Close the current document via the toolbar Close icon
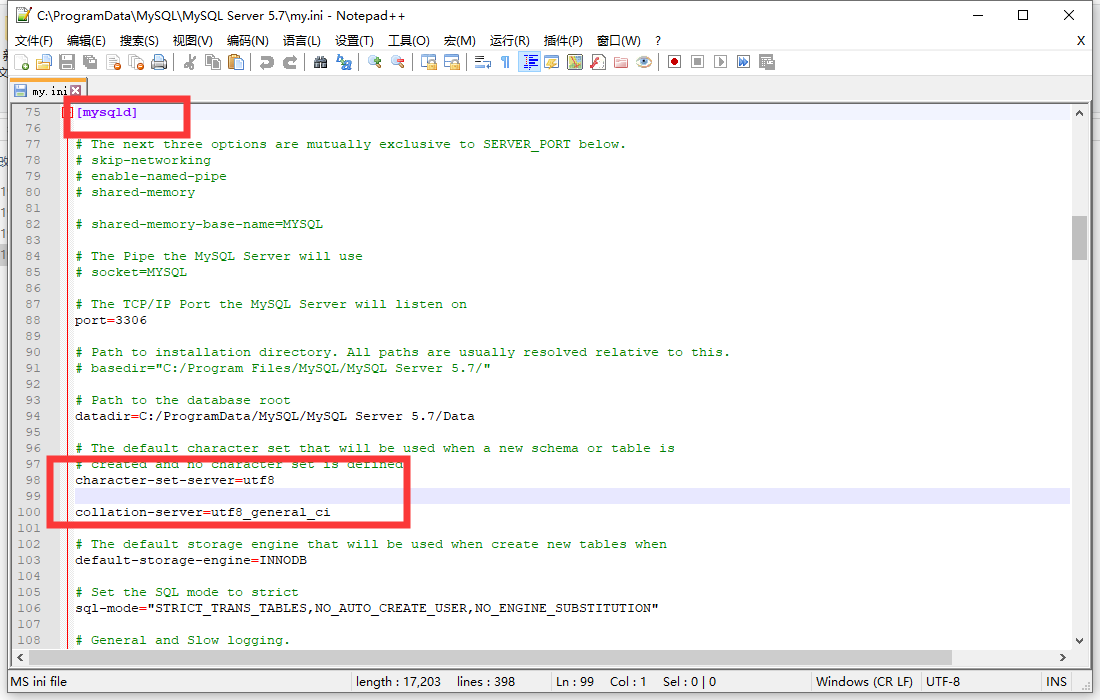The width and height of the screenshot is (1100, 700). 114,62
